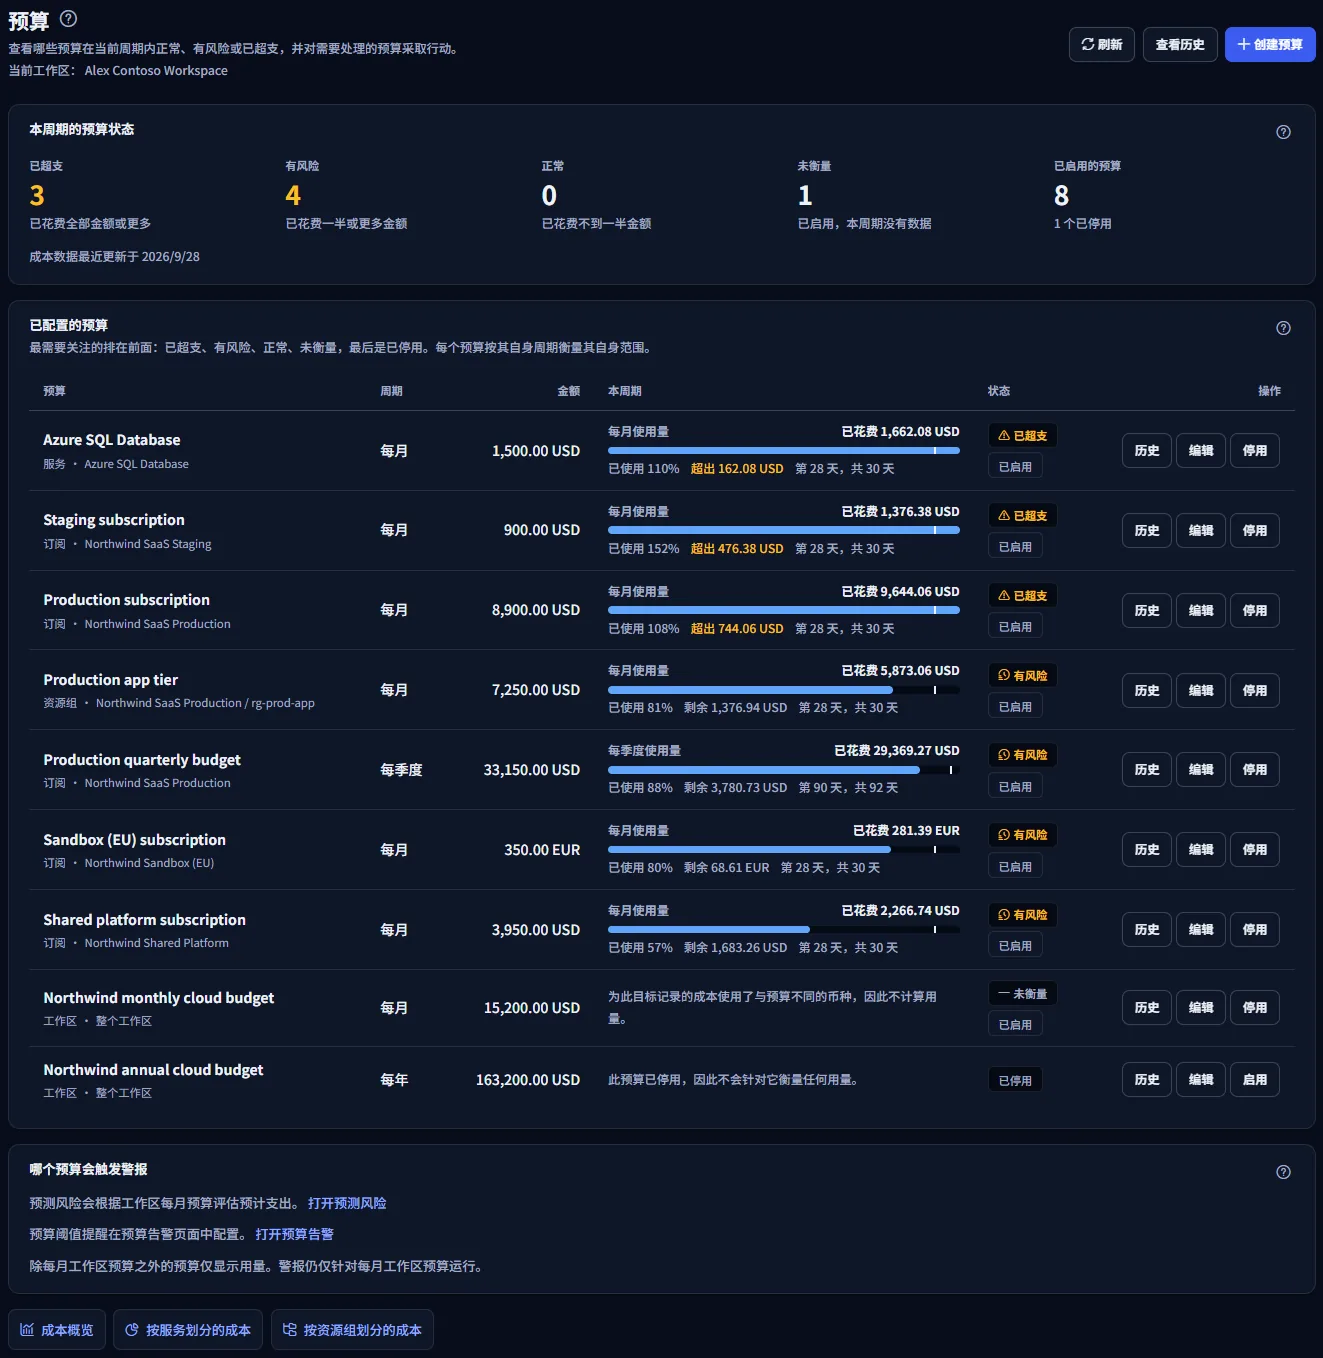Show help for the 已配置的预算 section
The image size is (1323, 1358).
(x=1283, y=328)
